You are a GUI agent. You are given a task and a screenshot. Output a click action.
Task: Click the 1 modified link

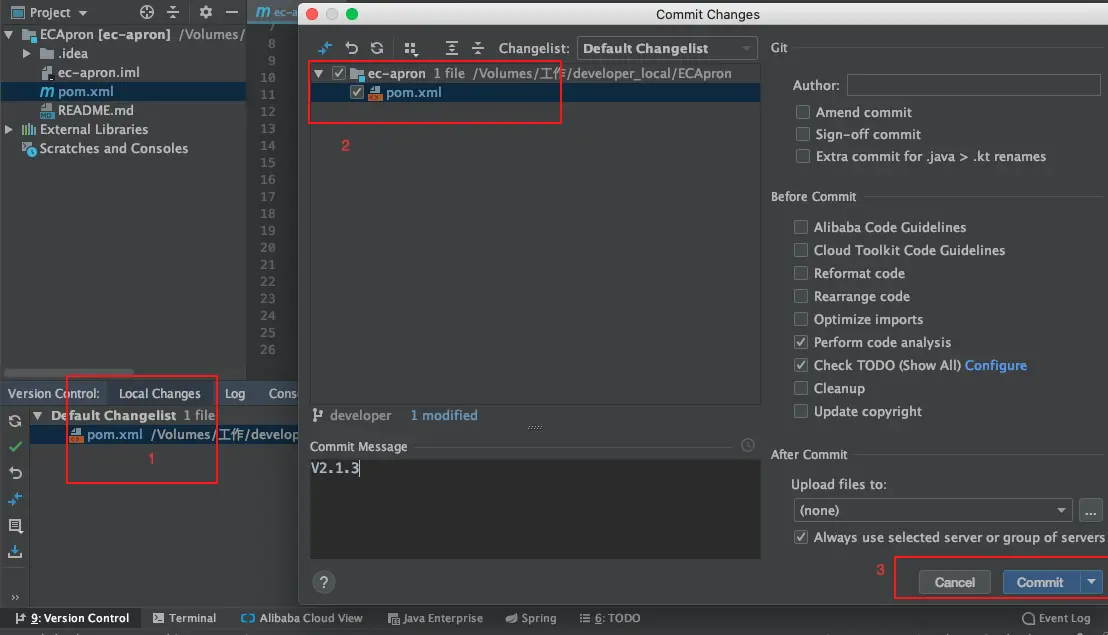(x=444, y=415)
